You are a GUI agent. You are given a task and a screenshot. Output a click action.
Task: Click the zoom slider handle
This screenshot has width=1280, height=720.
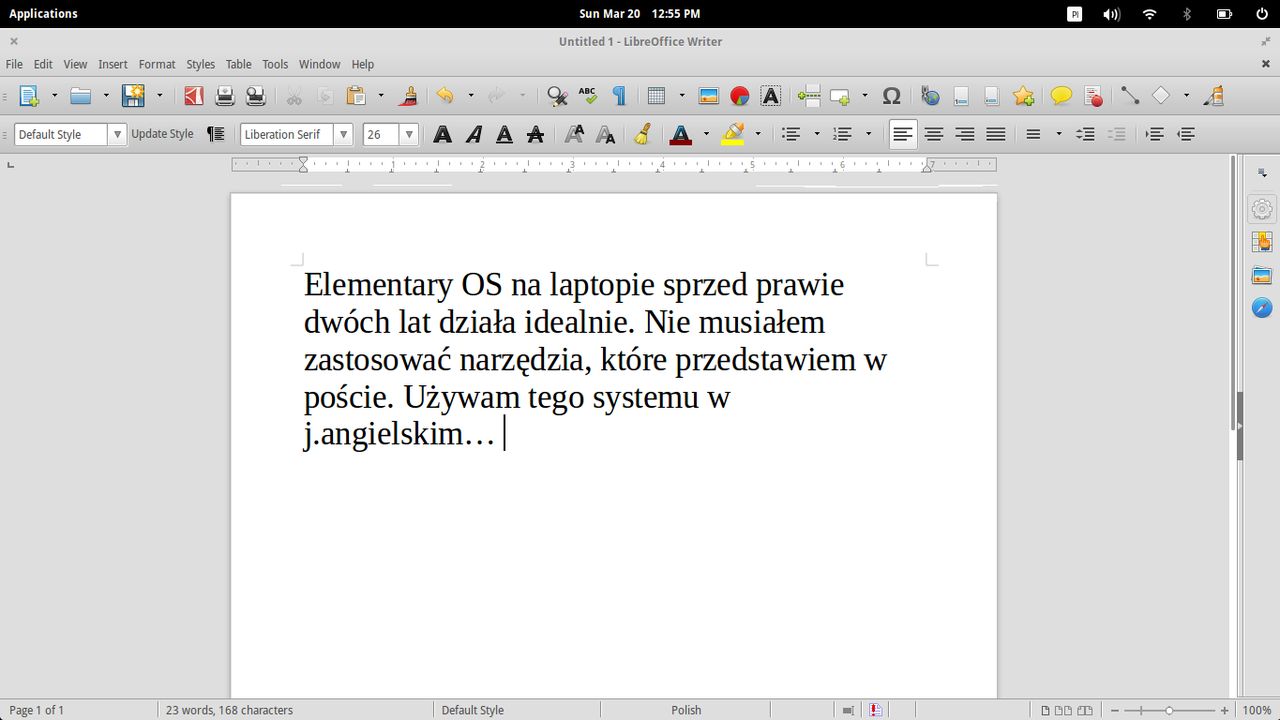tap(1169, 710)
